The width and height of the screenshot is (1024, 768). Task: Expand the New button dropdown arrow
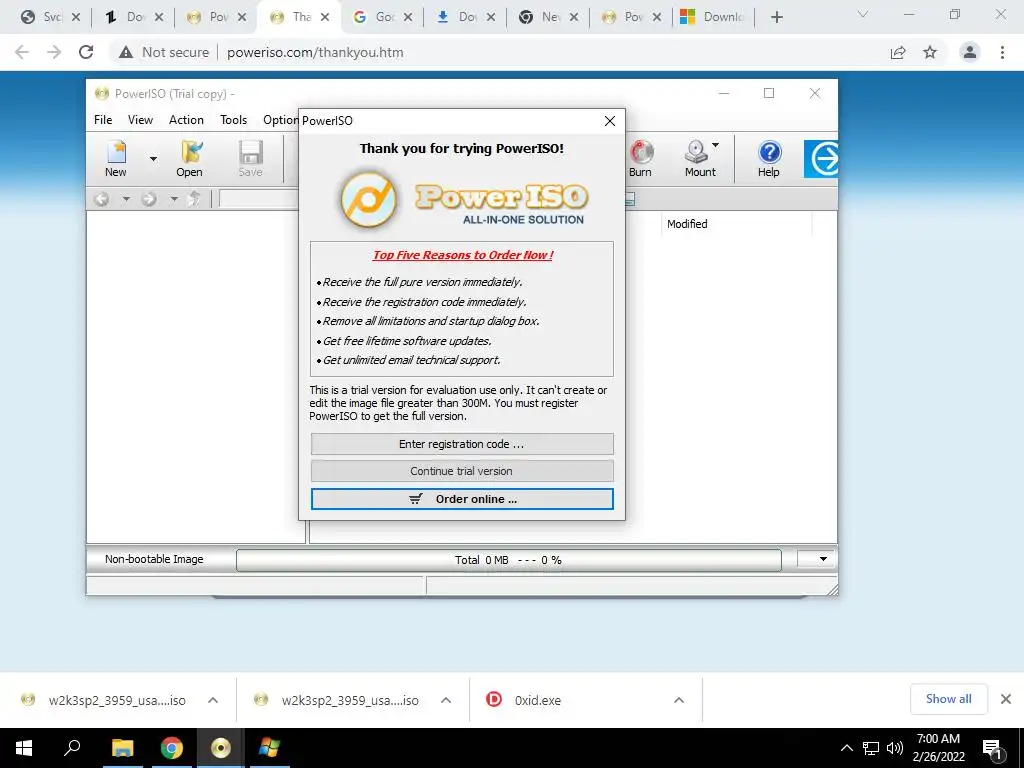pyautogui.click(x=153, y=159)
